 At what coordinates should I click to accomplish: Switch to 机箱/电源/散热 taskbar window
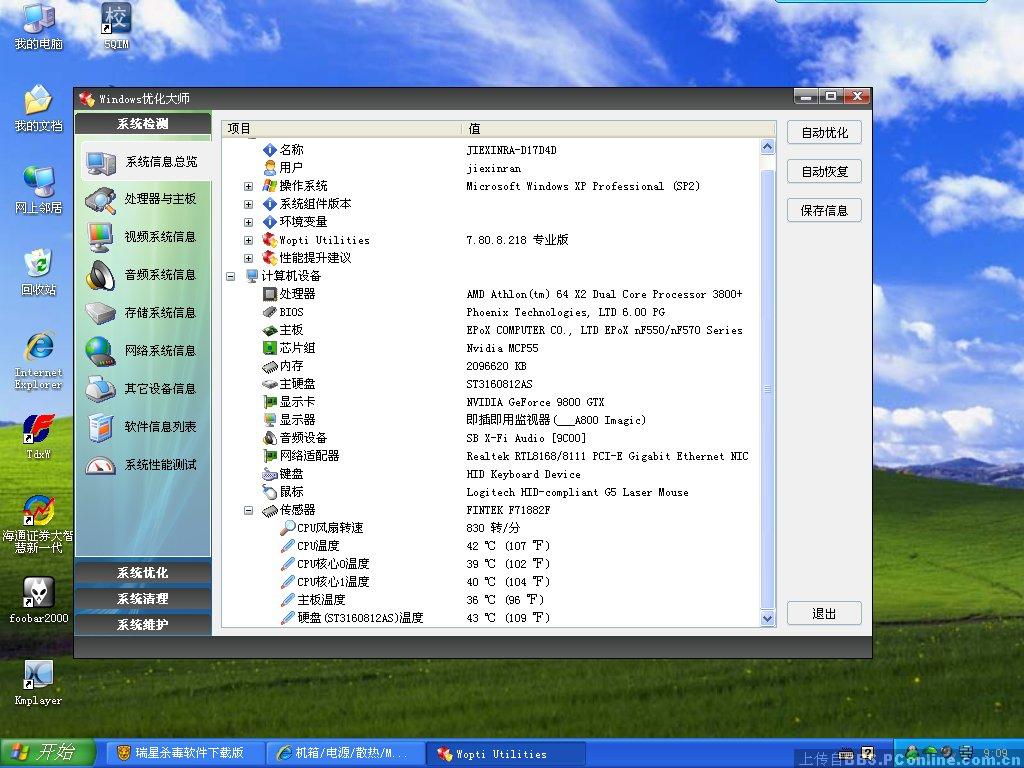tap(345, 754)
